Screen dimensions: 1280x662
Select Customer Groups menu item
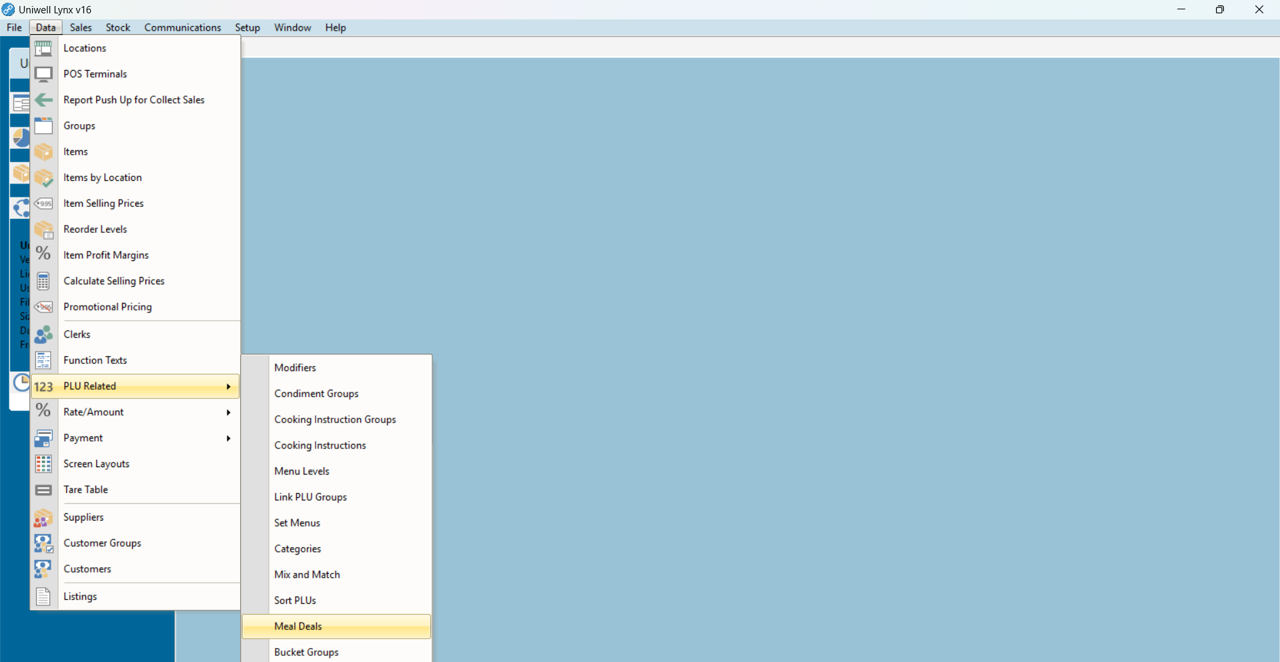click(x=102, y=543)
